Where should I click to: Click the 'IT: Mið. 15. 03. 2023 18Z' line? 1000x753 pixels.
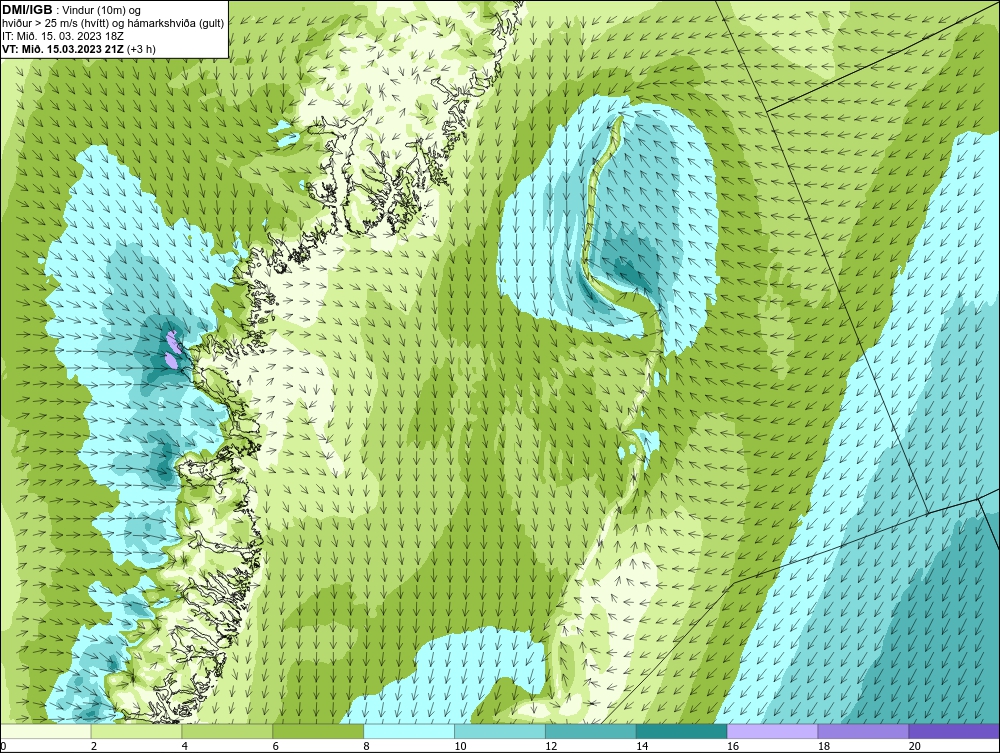pos(62,36)
